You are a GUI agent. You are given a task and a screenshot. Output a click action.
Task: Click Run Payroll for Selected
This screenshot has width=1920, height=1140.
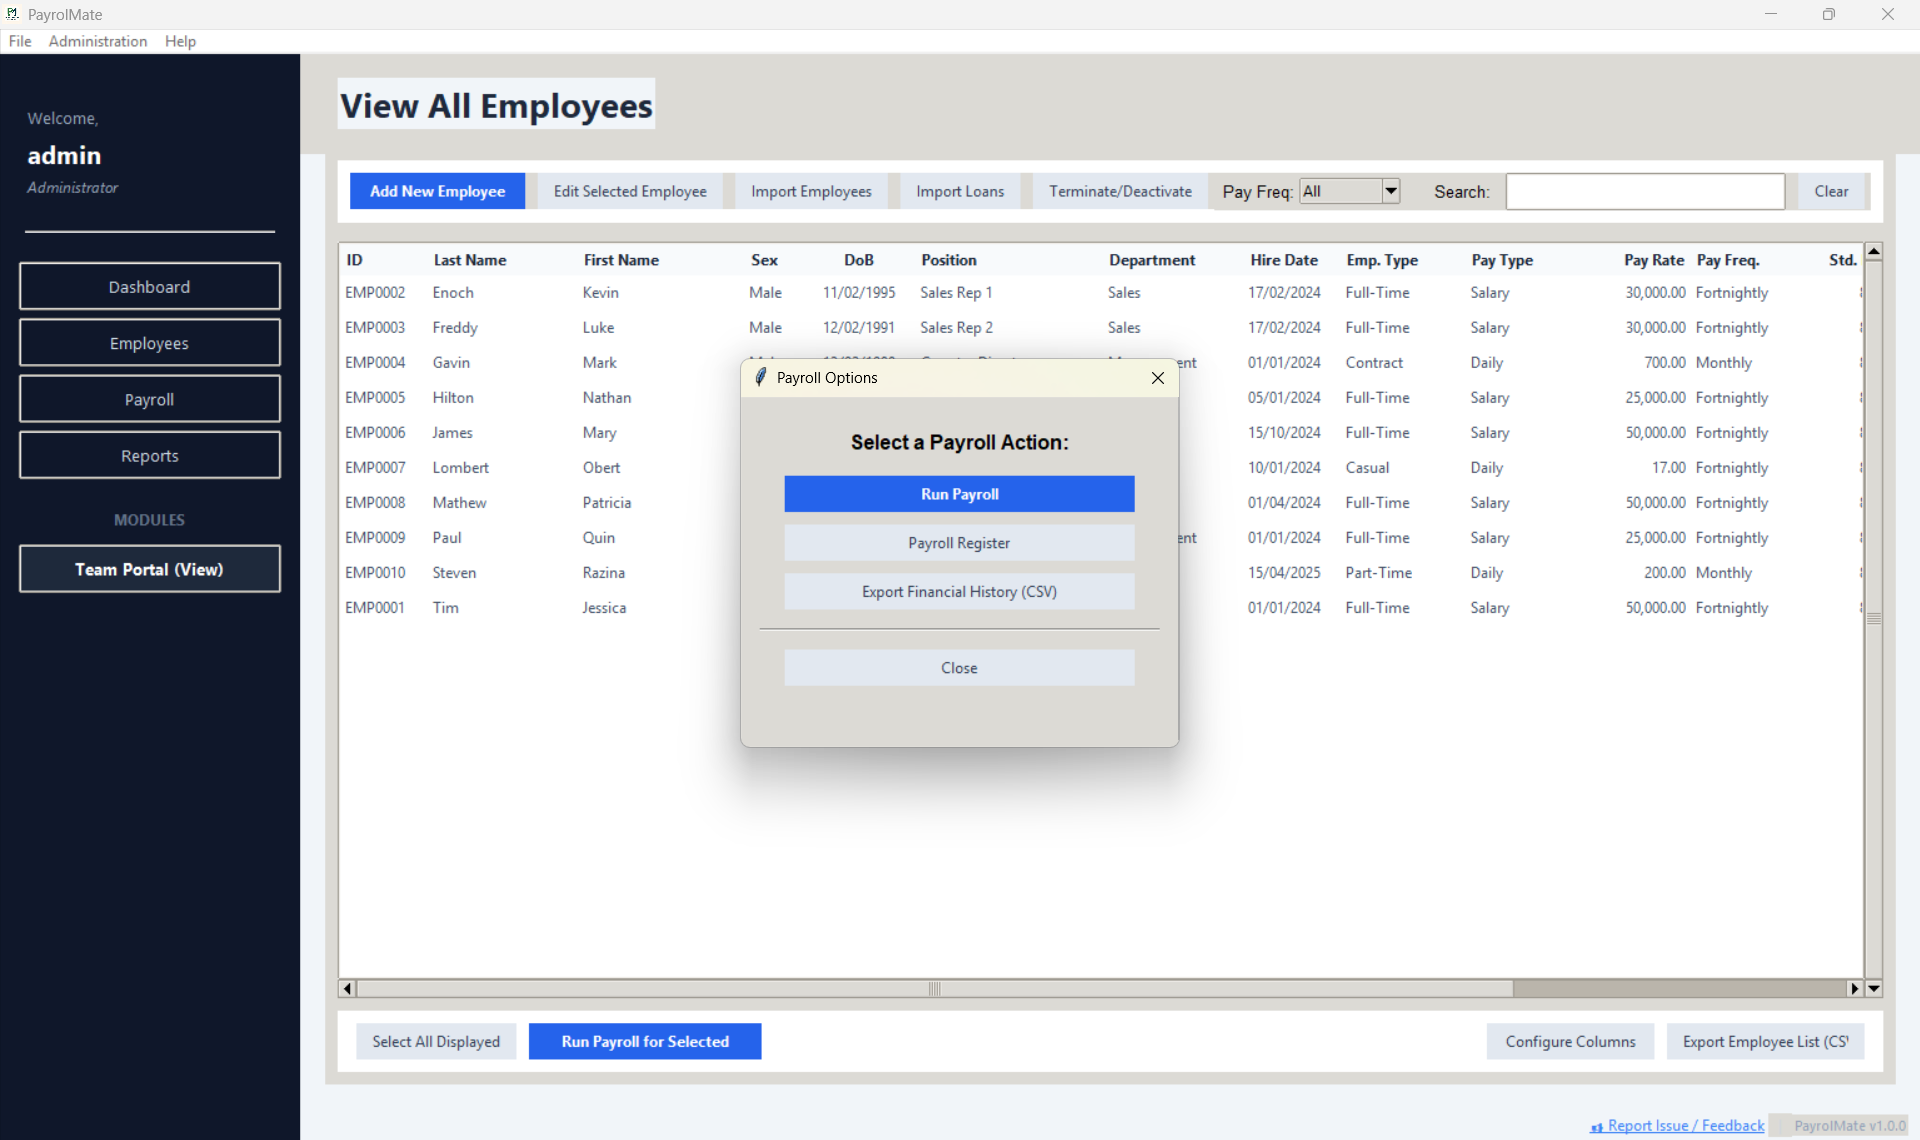pos(644,1041)
